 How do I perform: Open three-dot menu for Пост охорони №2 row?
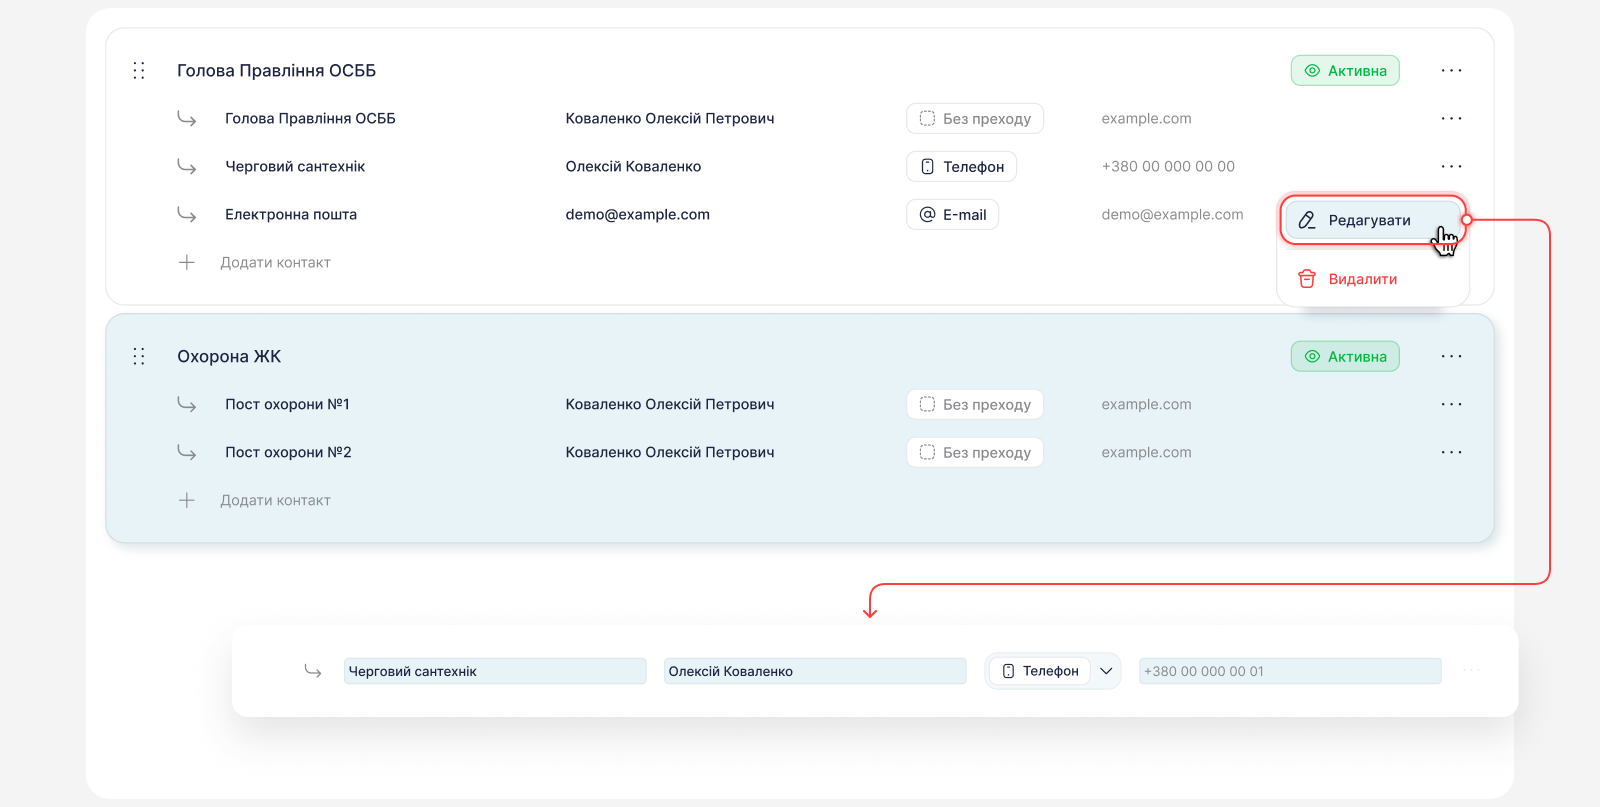click(x=1451, y=452)
